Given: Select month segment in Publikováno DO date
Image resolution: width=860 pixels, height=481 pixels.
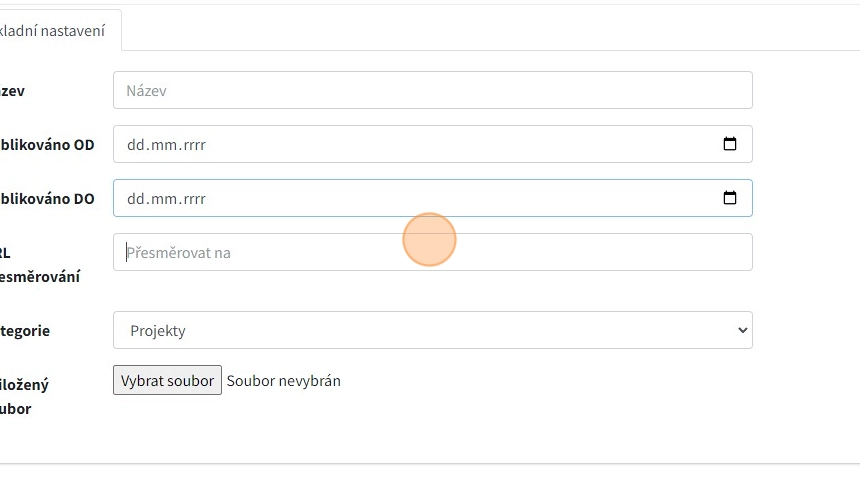Looking at the screenshot, I should [x=161, y=199].
